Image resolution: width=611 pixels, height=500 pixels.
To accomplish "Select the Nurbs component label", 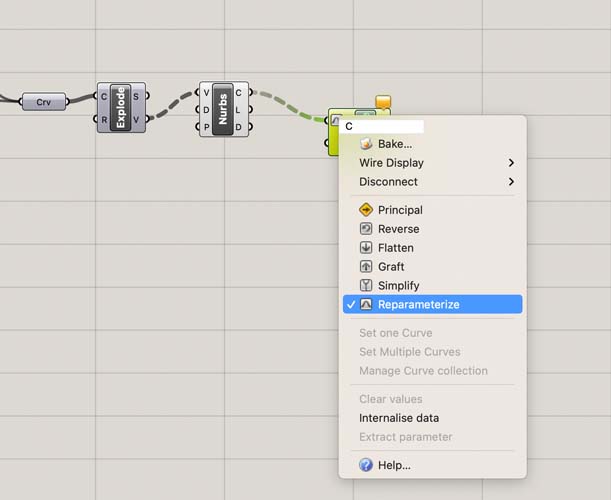I will 223,109.
